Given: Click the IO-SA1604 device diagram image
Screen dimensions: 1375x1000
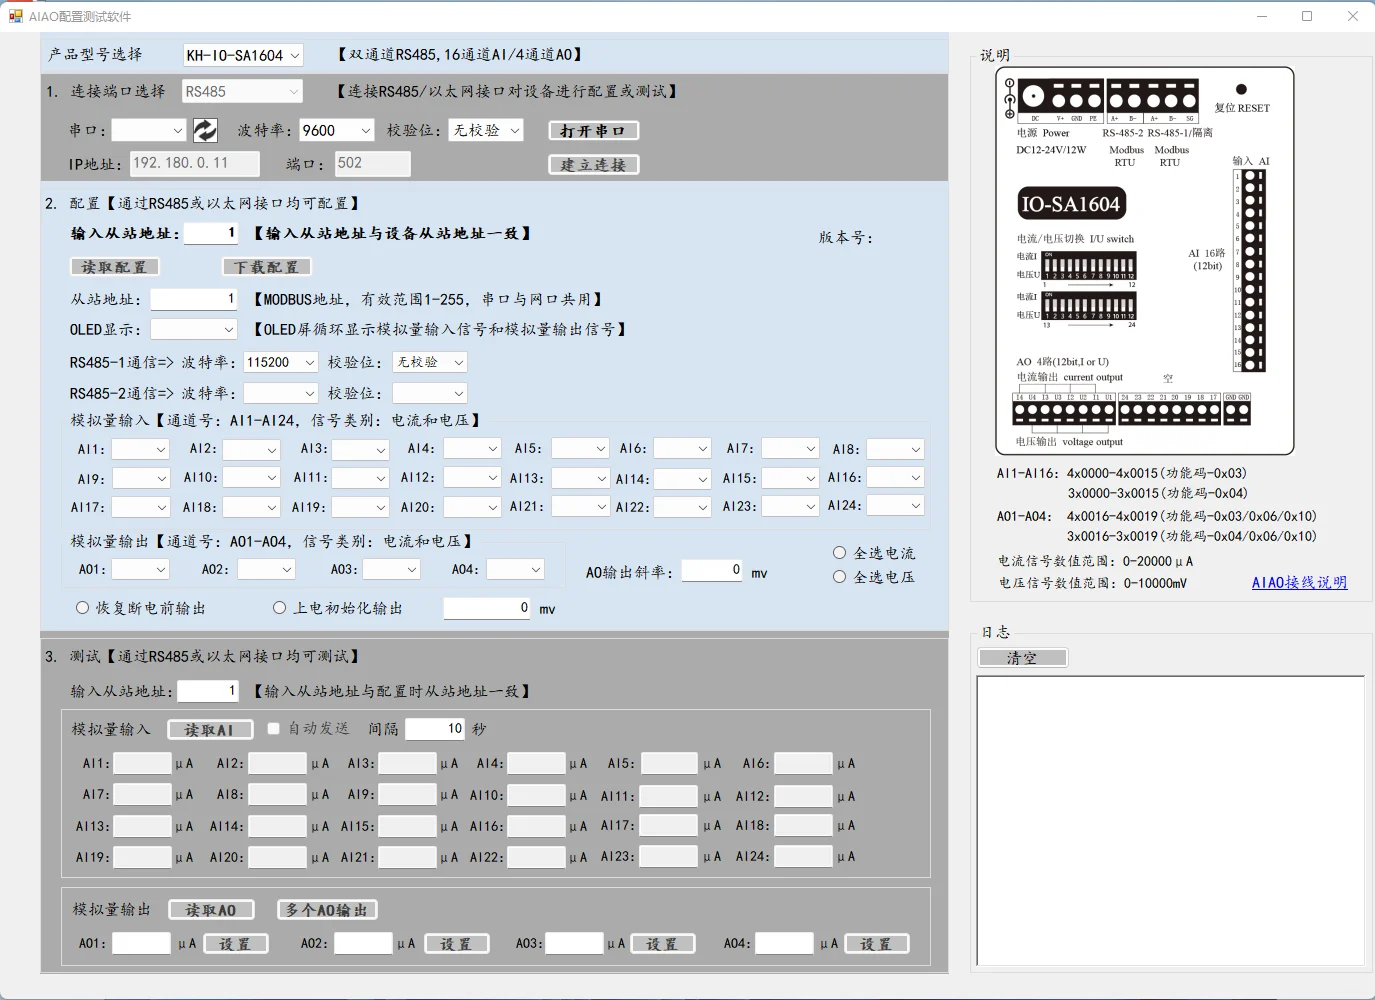Looking at the screenshot, I should (x=1145, y=261).
